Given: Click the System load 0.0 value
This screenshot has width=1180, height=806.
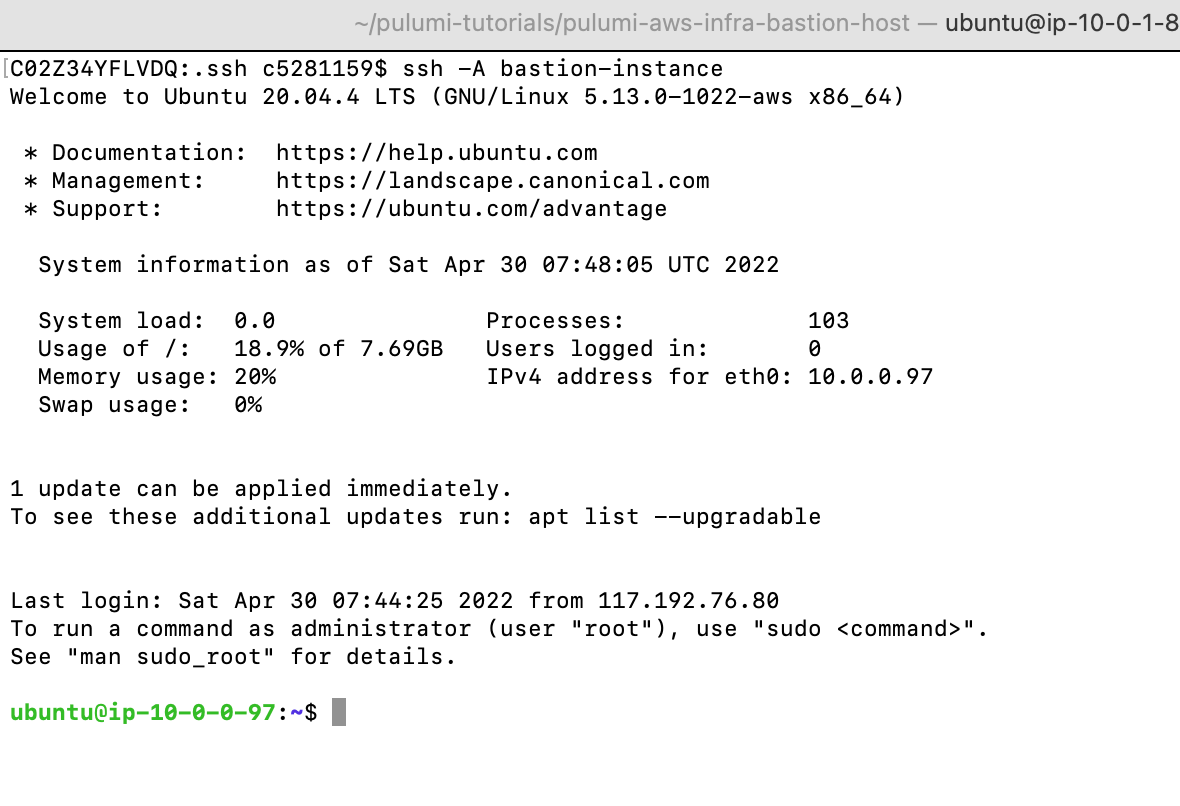Looking at the screenshot, I should click(x=254, y=321).
